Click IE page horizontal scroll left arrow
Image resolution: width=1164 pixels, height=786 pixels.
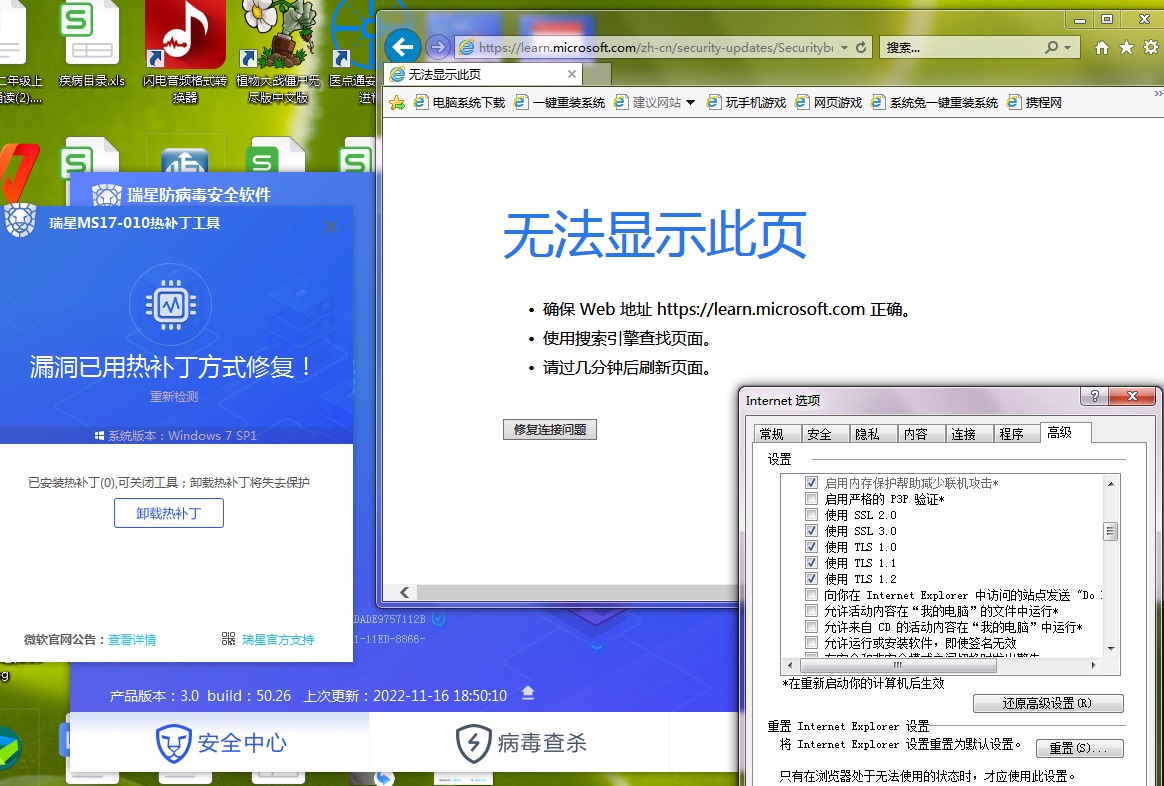pos(405,592)
